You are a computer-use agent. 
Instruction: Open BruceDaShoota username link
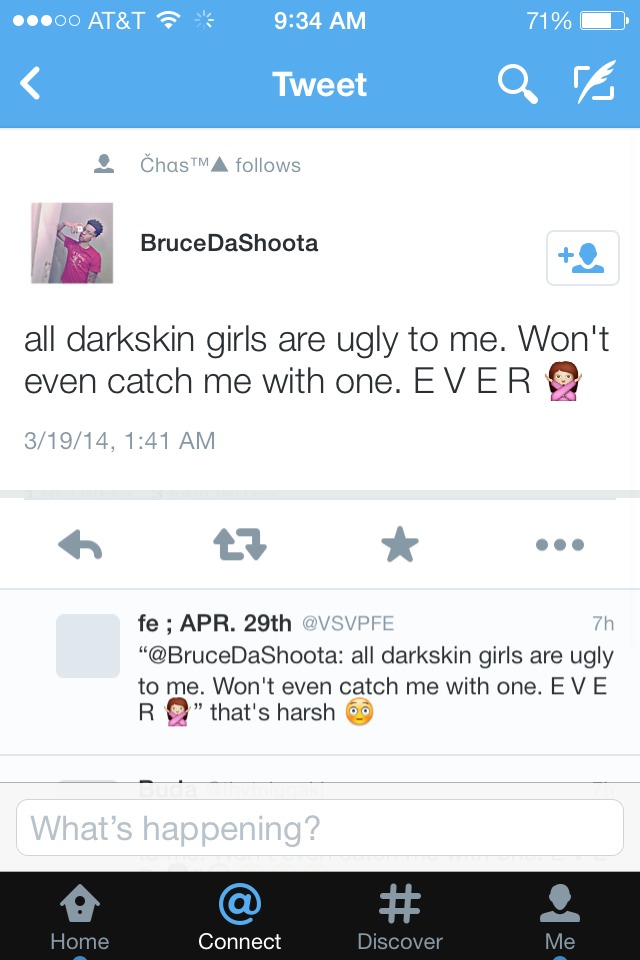pos(229,243)
